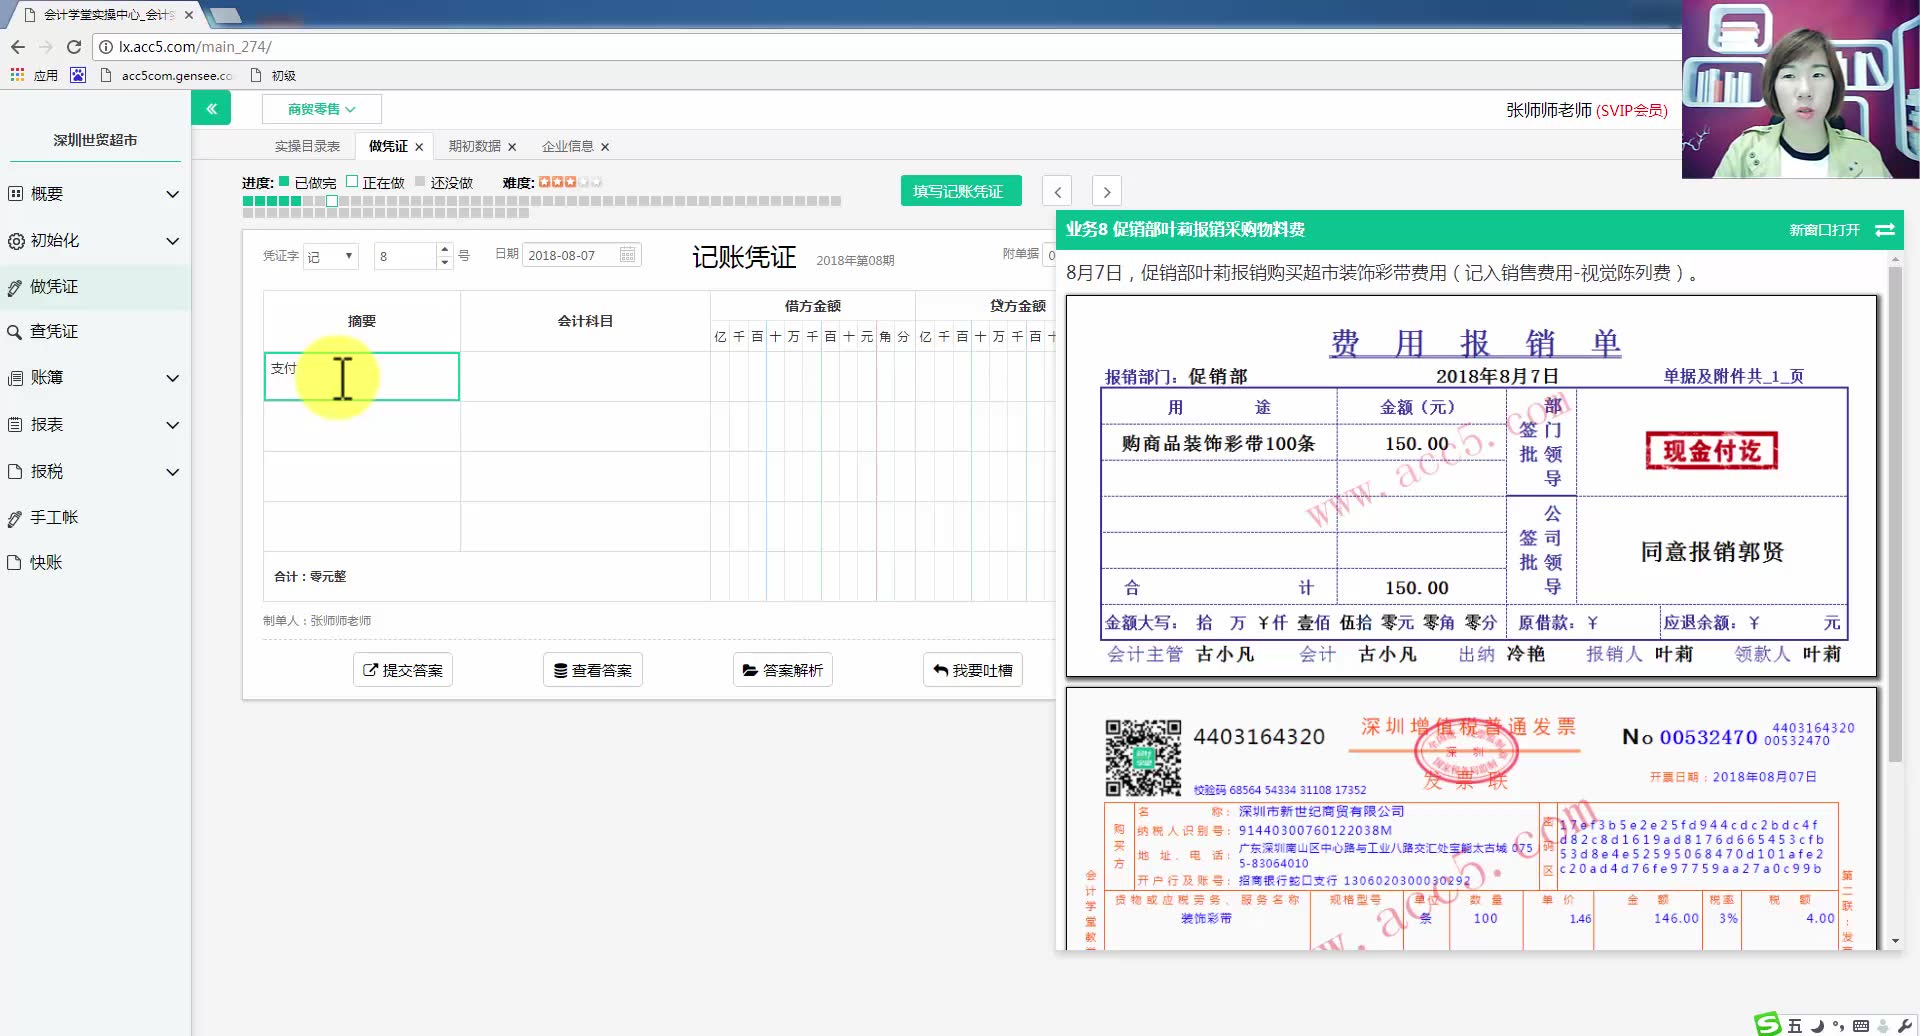This screenshot has height=1036, width=1920.
Task: Click the 摘要 summary input cell
Action: [x=362, y=376]
